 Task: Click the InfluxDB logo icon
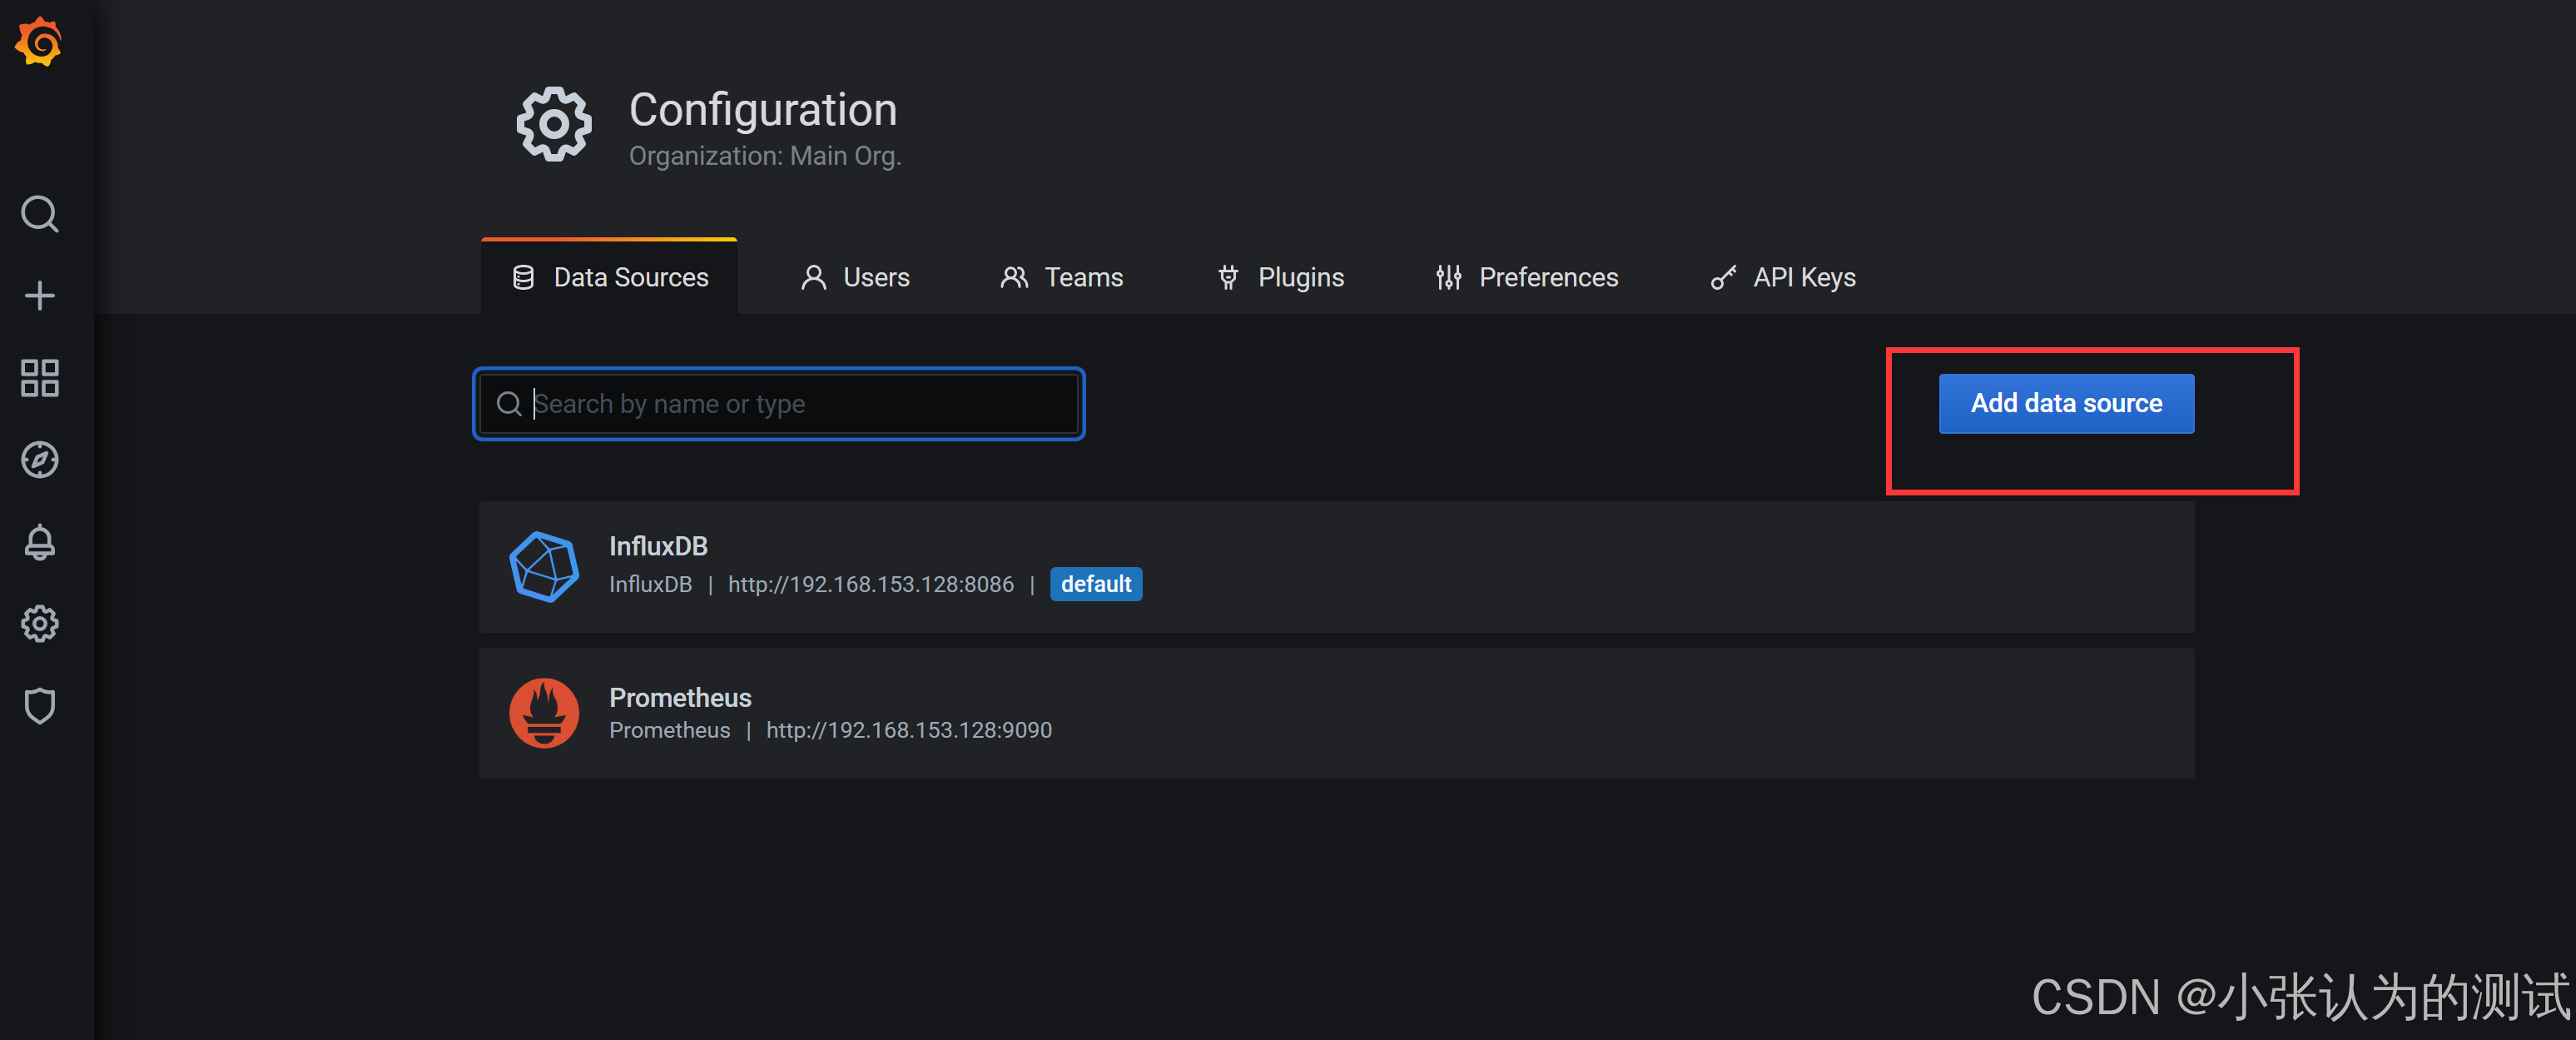[544, 567]
